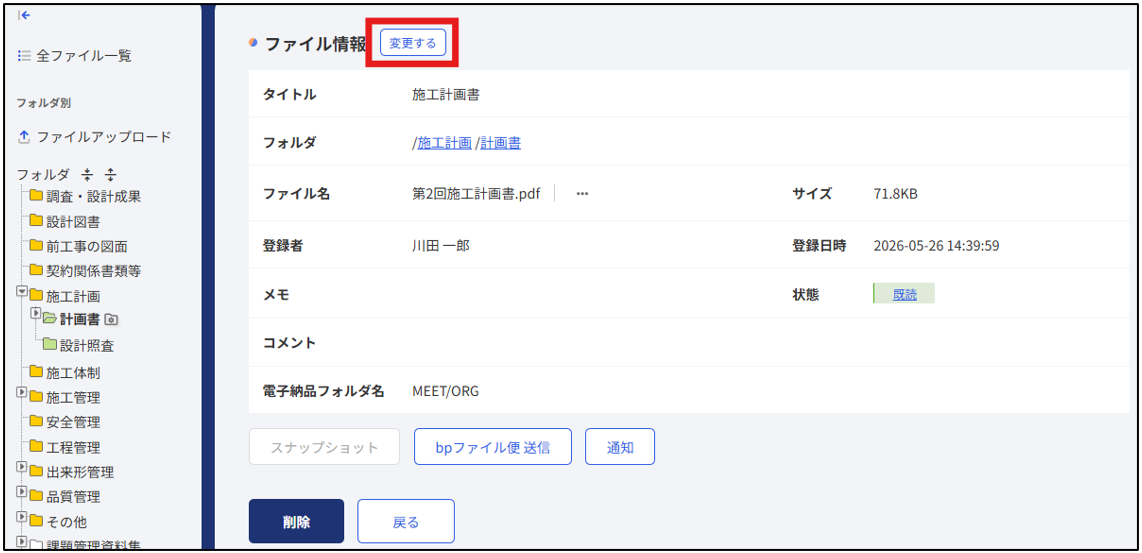The width and height of the screenshot is (1142, 553).
Task: Follow the 計画書 folder path link
Action: [500, 144]
